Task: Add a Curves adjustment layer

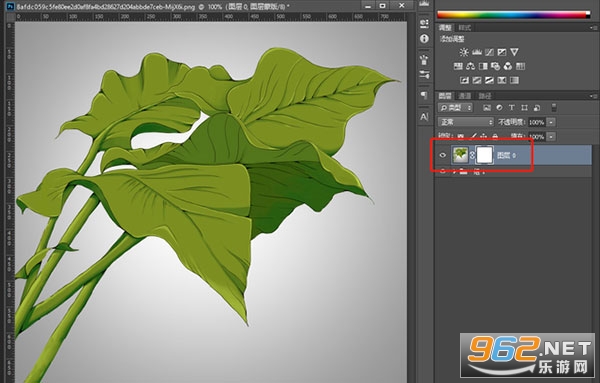Action: pos(489,52)
